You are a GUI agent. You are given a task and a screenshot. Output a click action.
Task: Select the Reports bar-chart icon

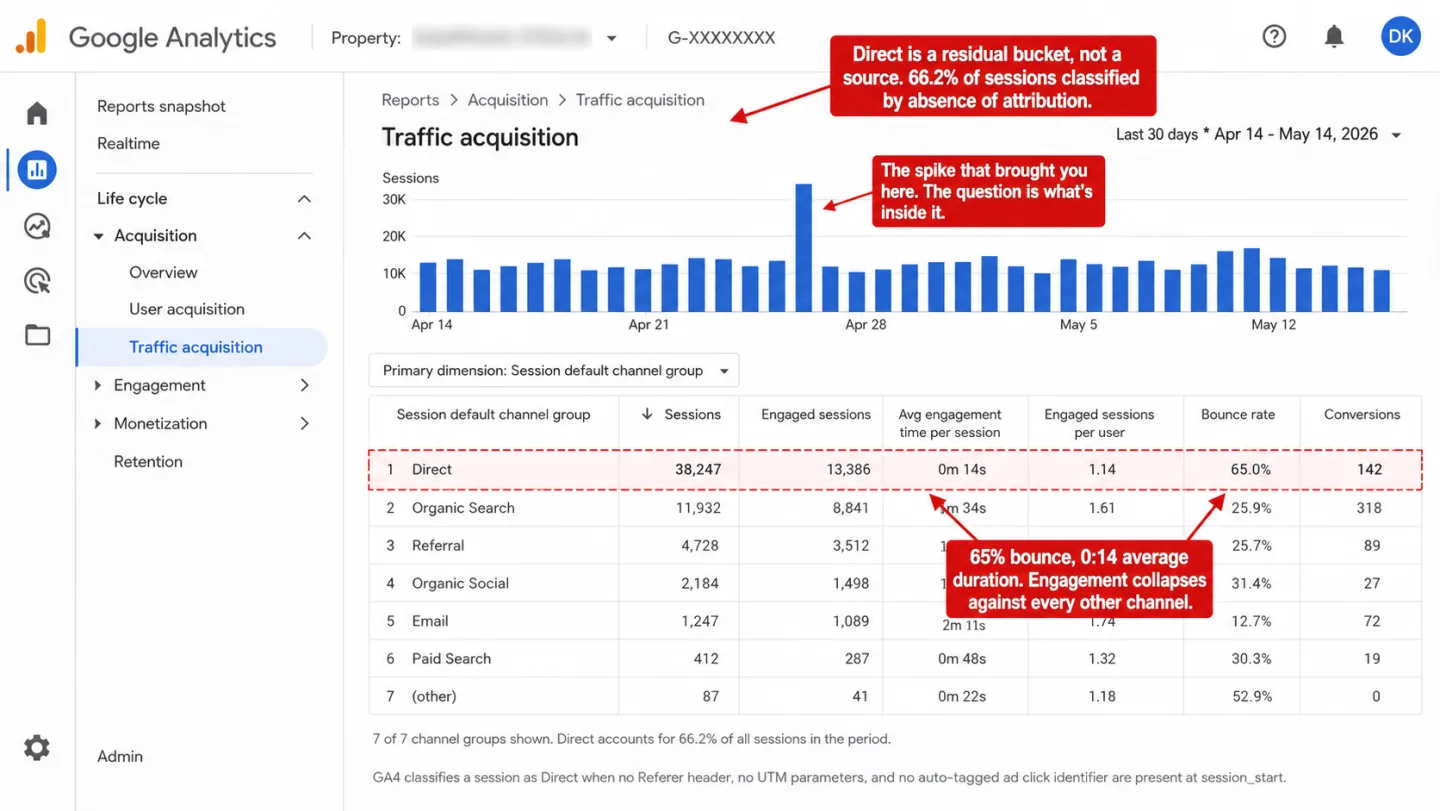[37, 170]
